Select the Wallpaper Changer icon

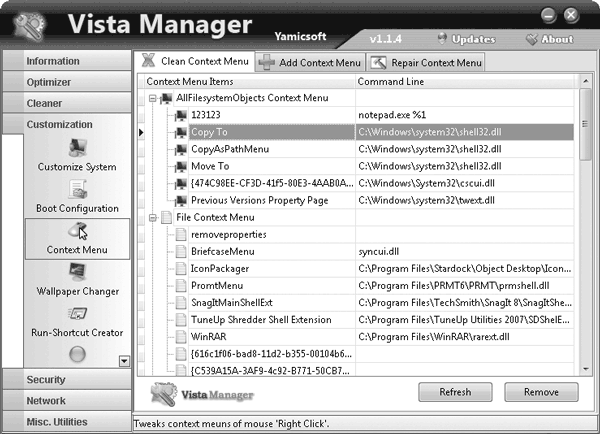click(x=77, y=272)
